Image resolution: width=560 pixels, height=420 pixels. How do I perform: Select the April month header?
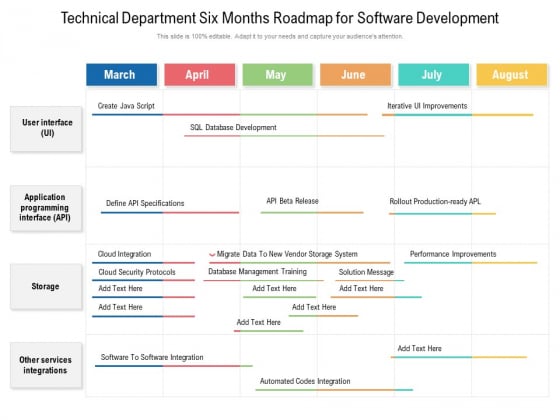point(200,75)
